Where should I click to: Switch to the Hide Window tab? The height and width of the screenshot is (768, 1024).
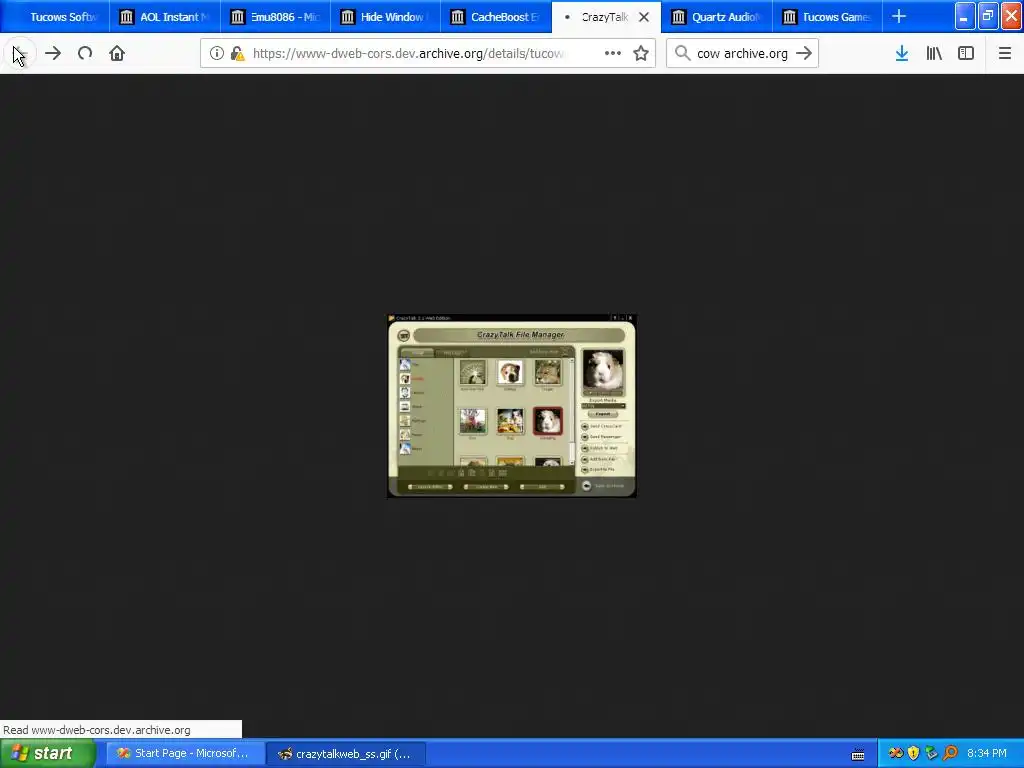tap(386, 17)
